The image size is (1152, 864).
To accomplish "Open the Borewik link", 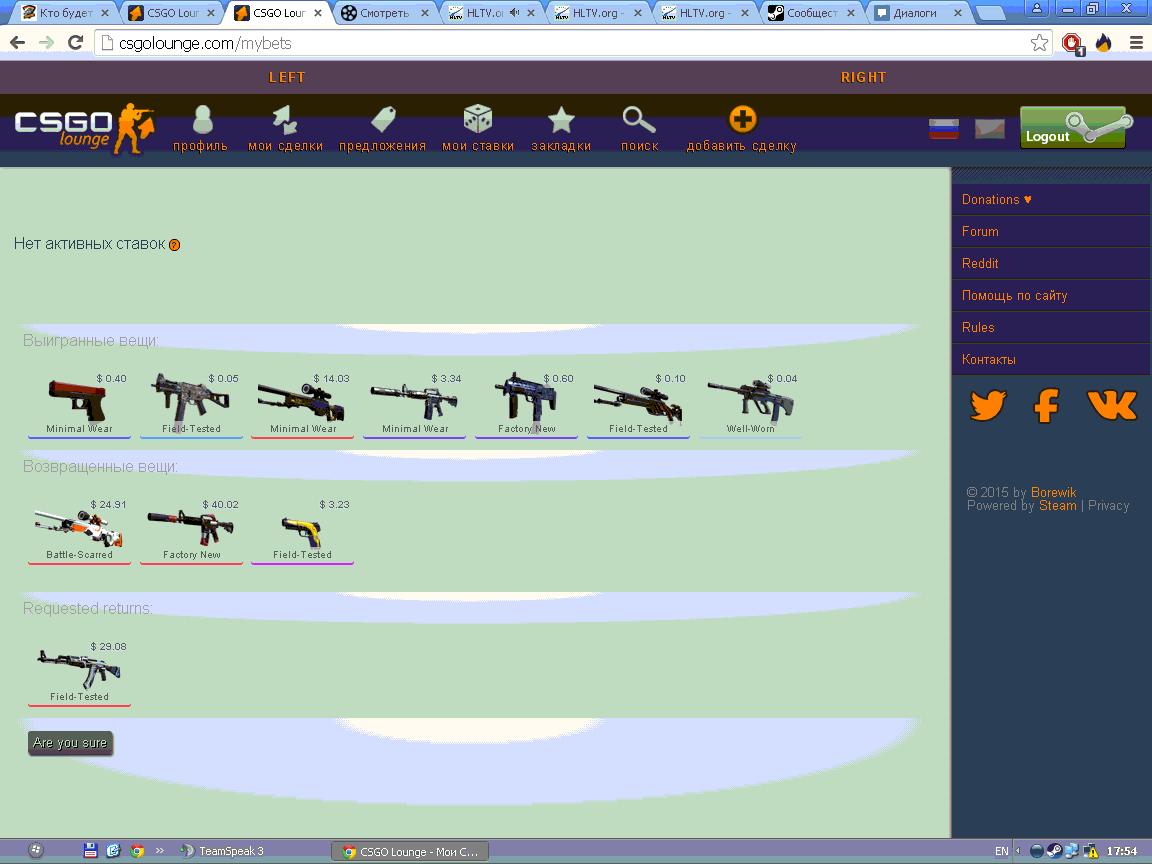I will 1053,492.
